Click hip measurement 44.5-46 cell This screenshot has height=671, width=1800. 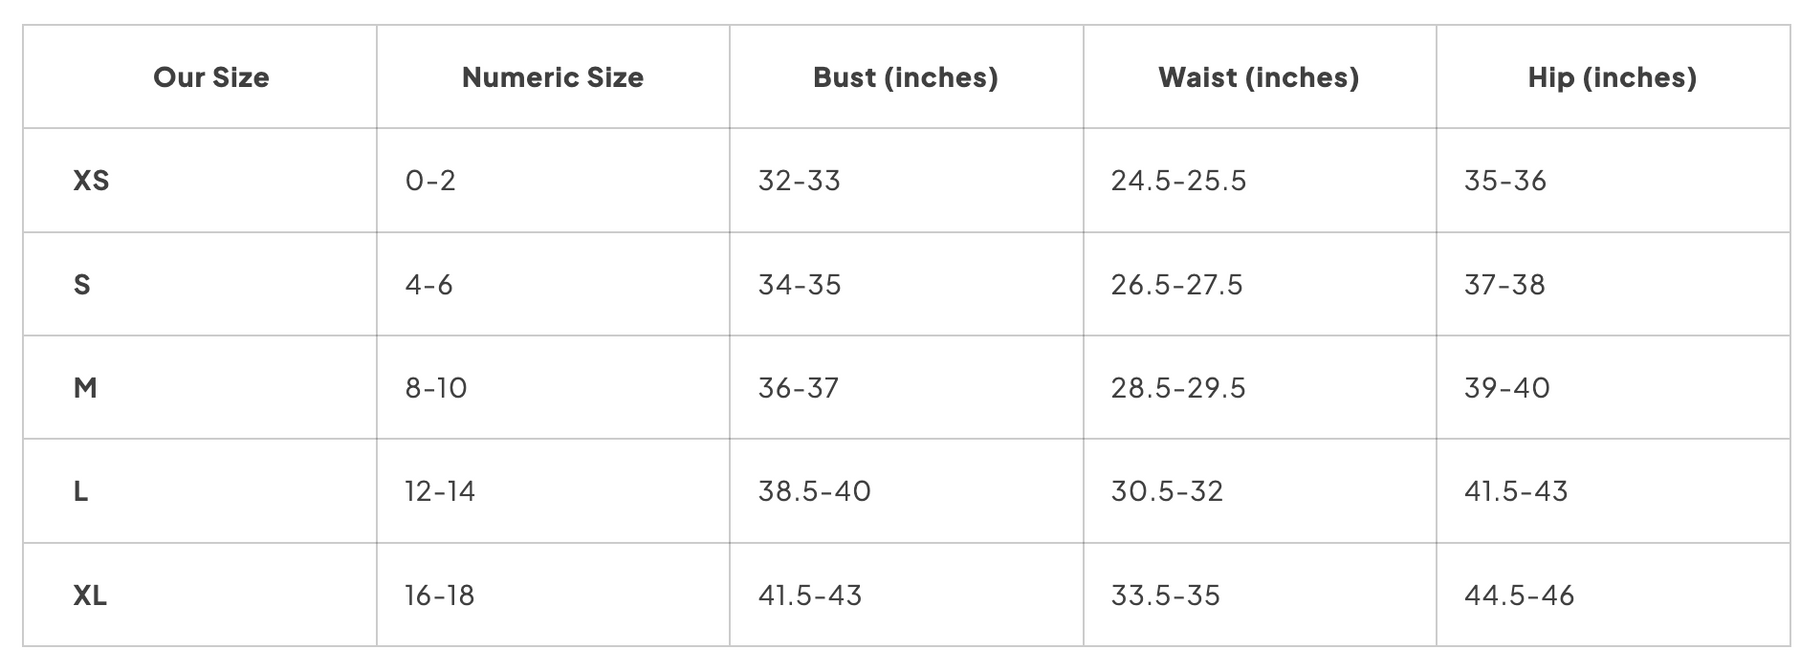point(1519,596)
